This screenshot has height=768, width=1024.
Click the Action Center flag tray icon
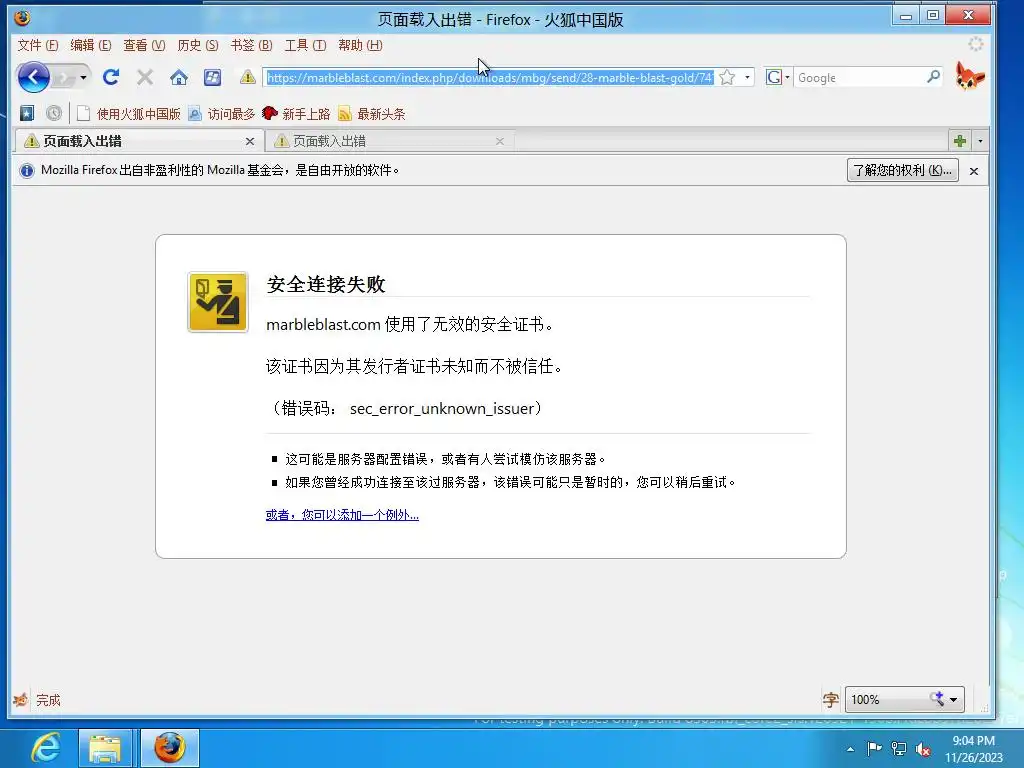click(874, 748)
